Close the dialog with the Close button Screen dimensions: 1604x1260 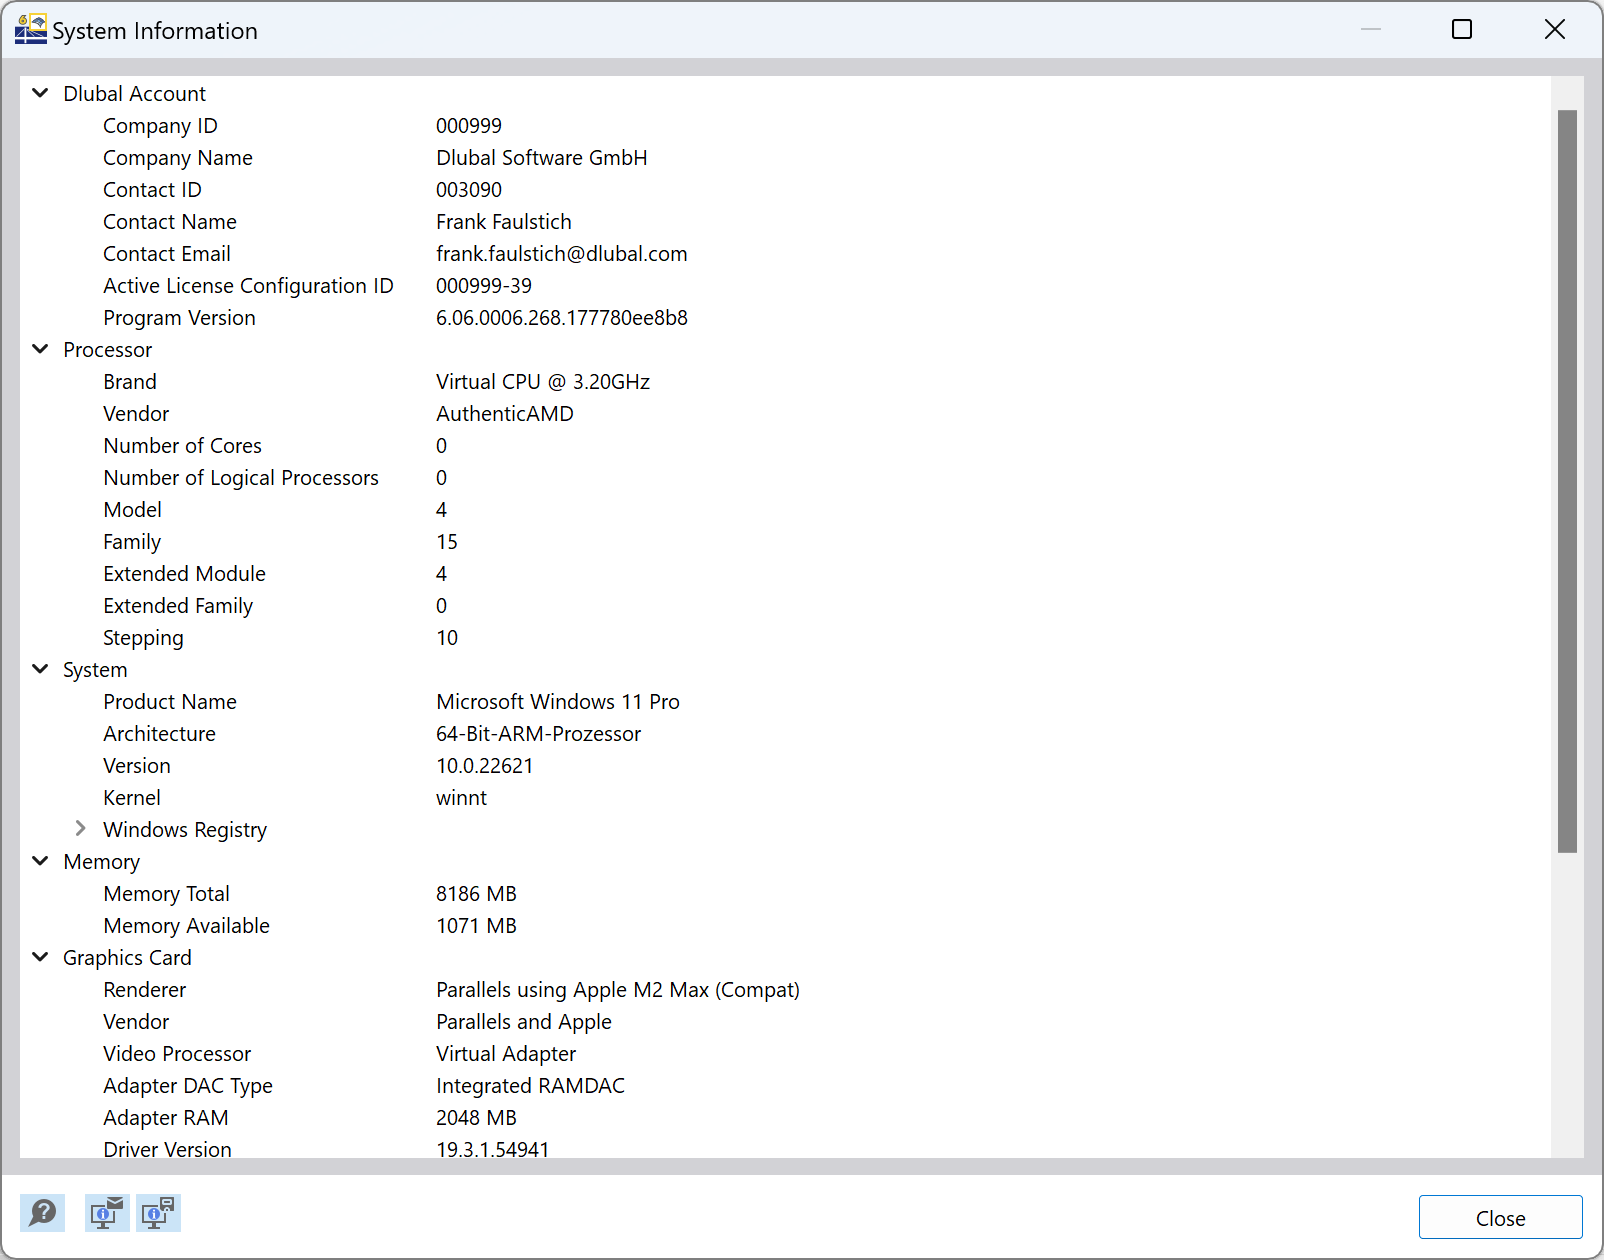pos(1500,1217)
